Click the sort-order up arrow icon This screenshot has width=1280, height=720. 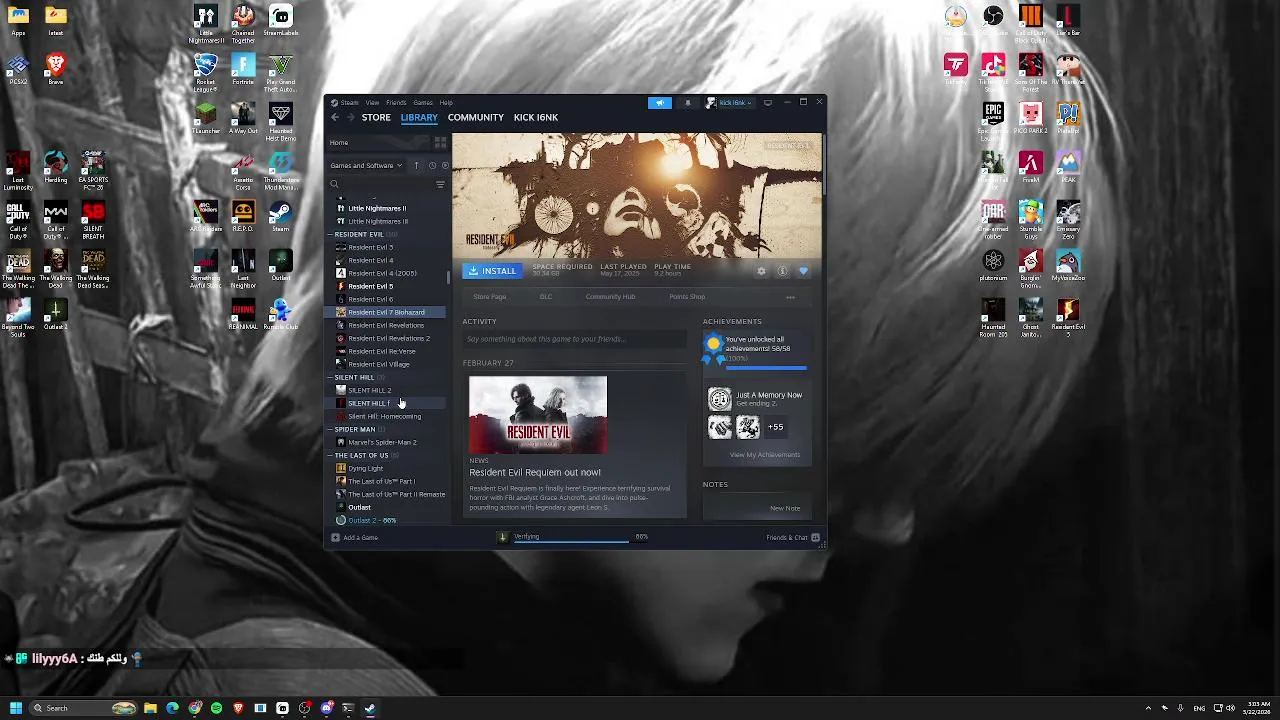[416, 165]
